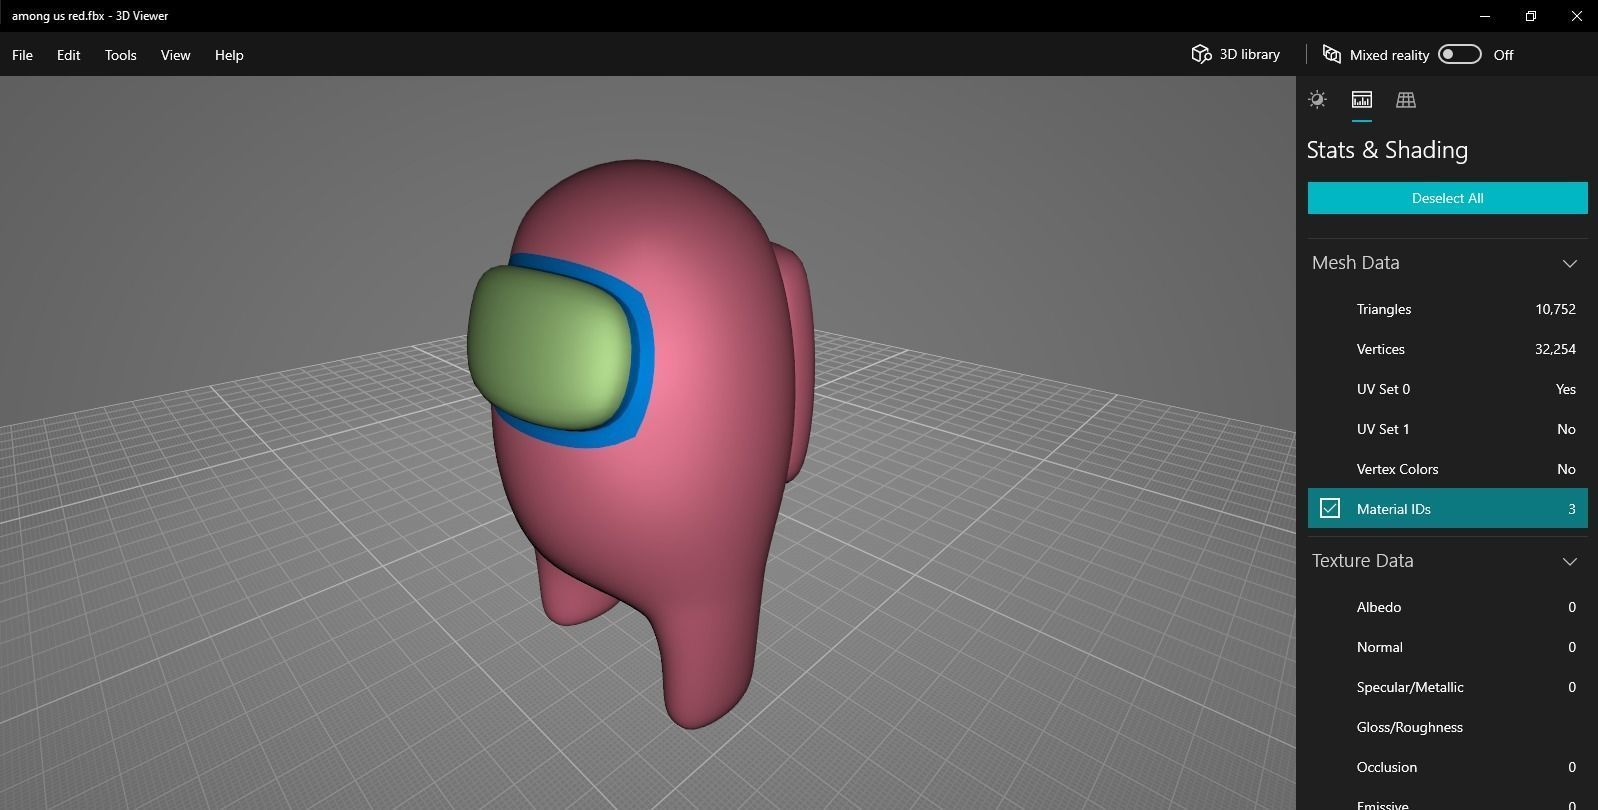1598x810 pixels.
Task: Restore down the 3D Viewer window
Action: (x=1531, y=16)
